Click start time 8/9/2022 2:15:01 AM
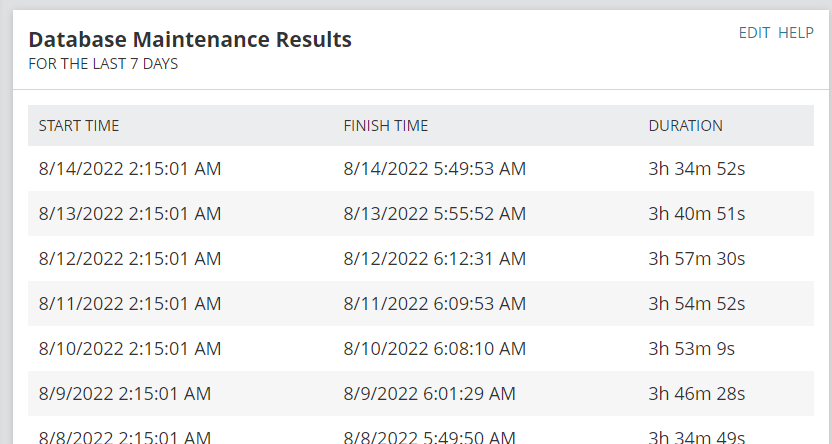 pyautogui.click(x=125, y=394)
